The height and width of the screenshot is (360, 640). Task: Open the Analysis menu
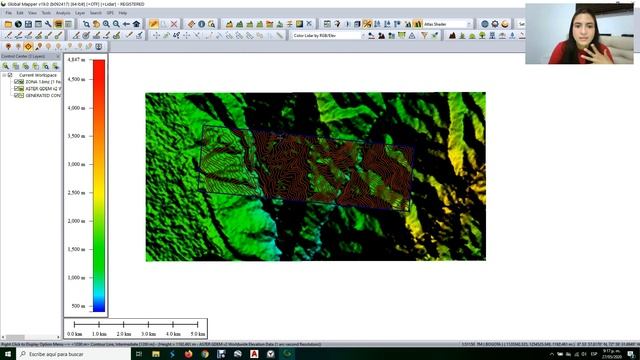click(63, 13)
